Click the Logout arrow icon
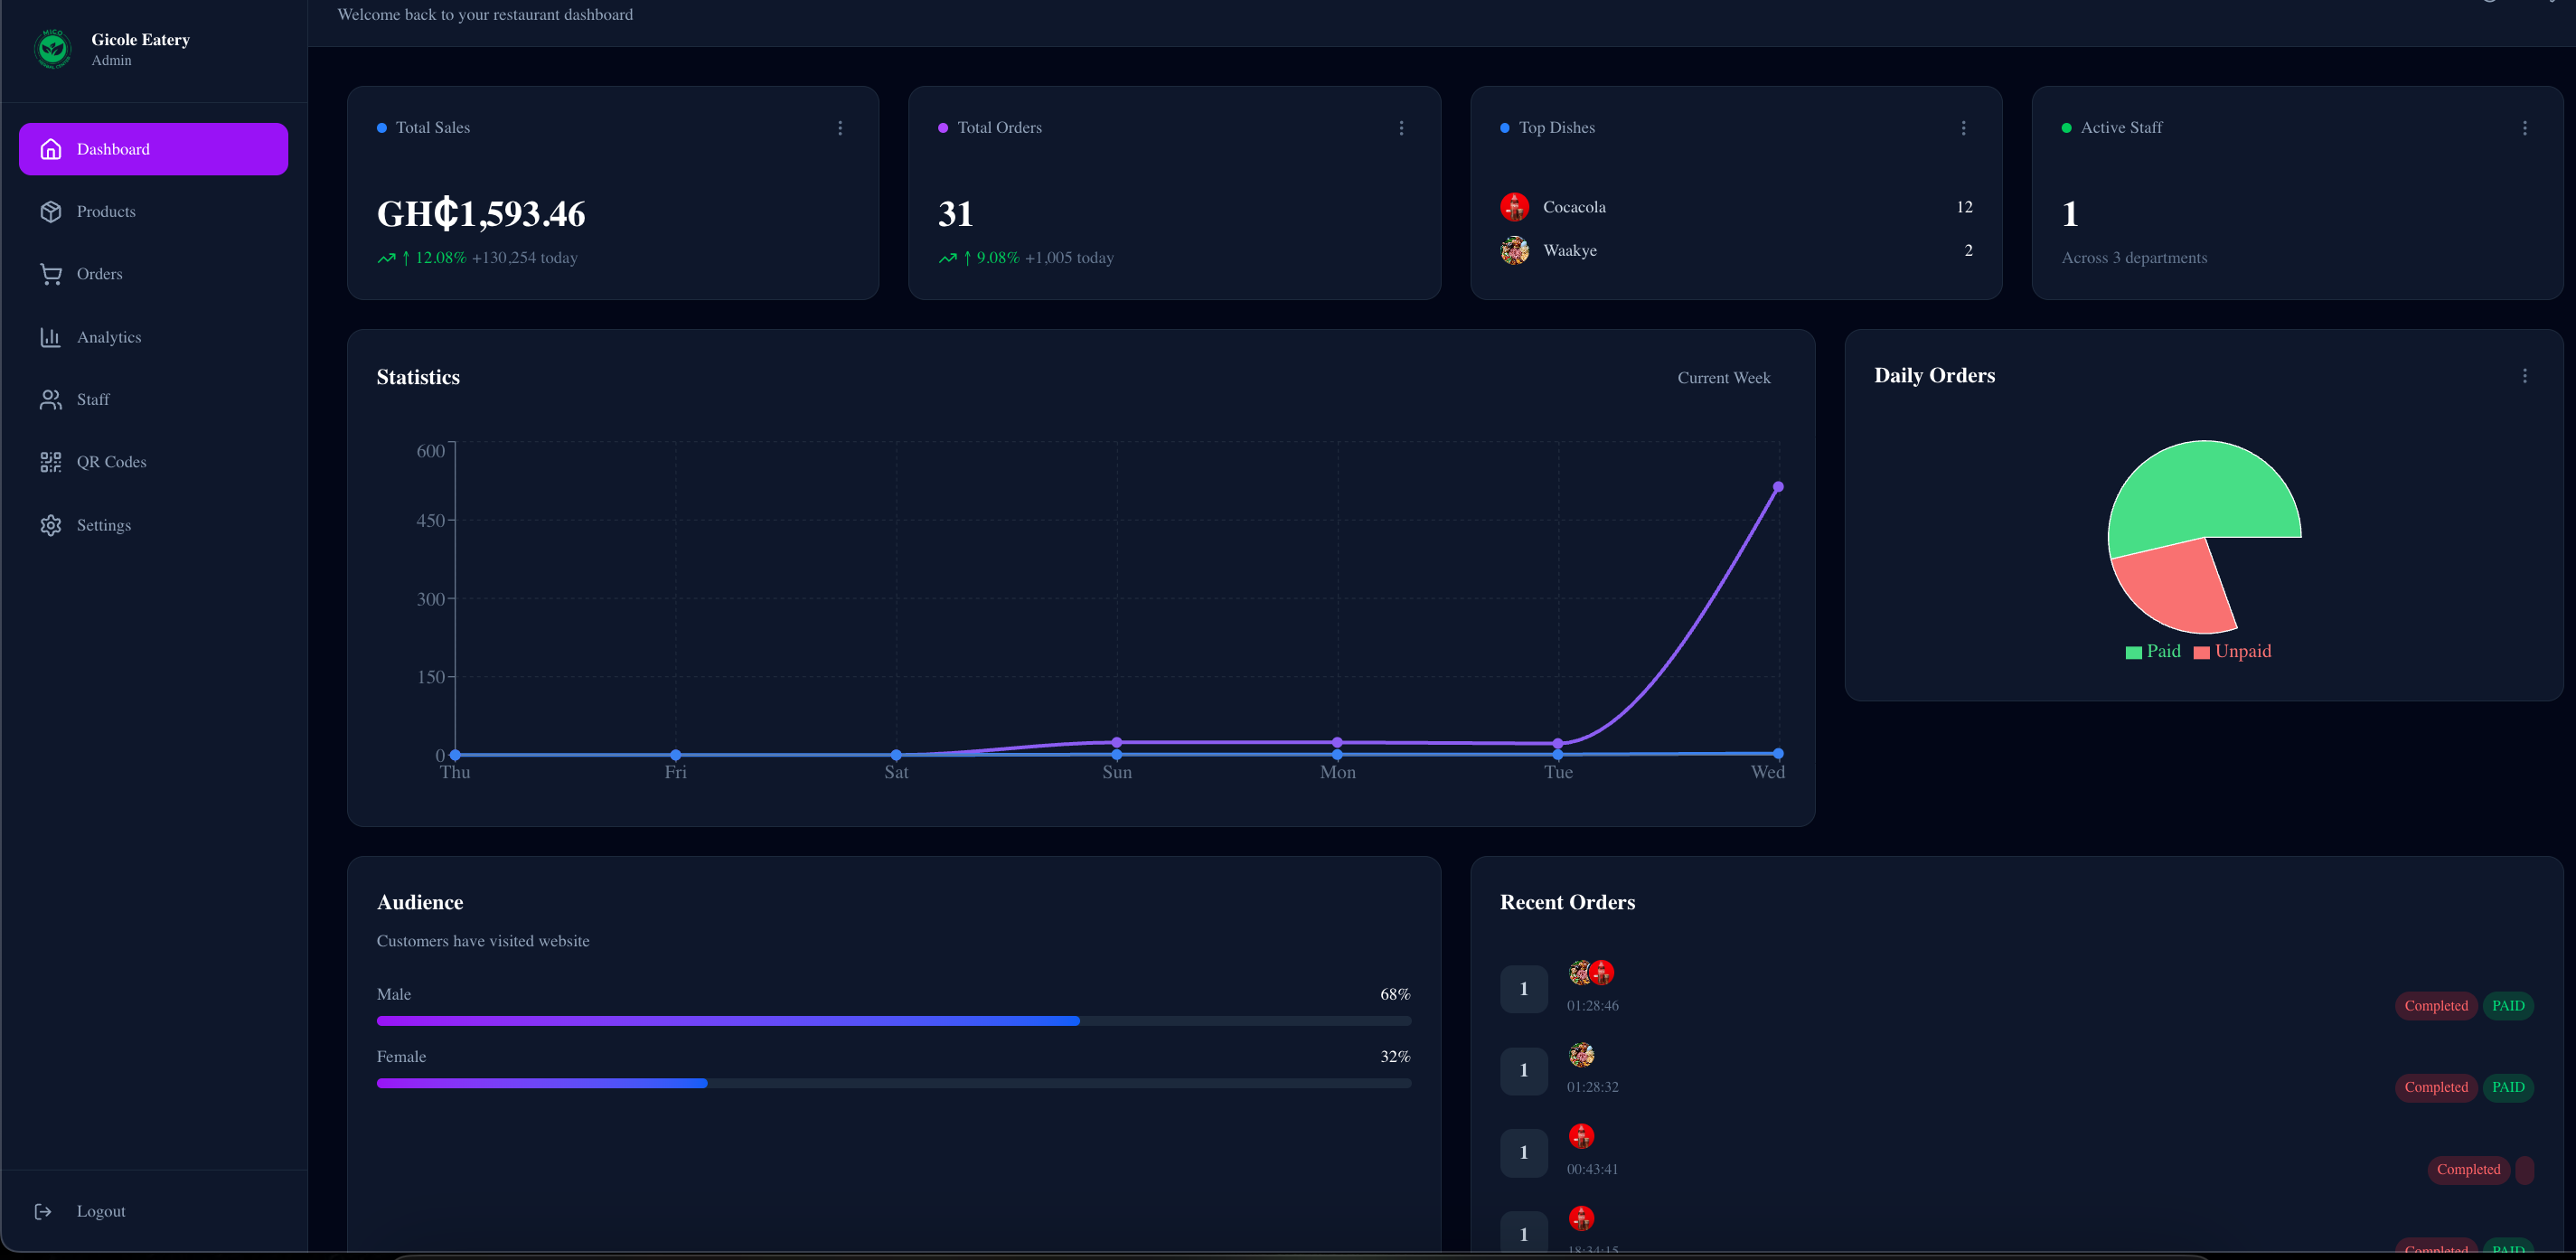Viewport: 2576px width, 1260px height. (x=44, y=1211)
